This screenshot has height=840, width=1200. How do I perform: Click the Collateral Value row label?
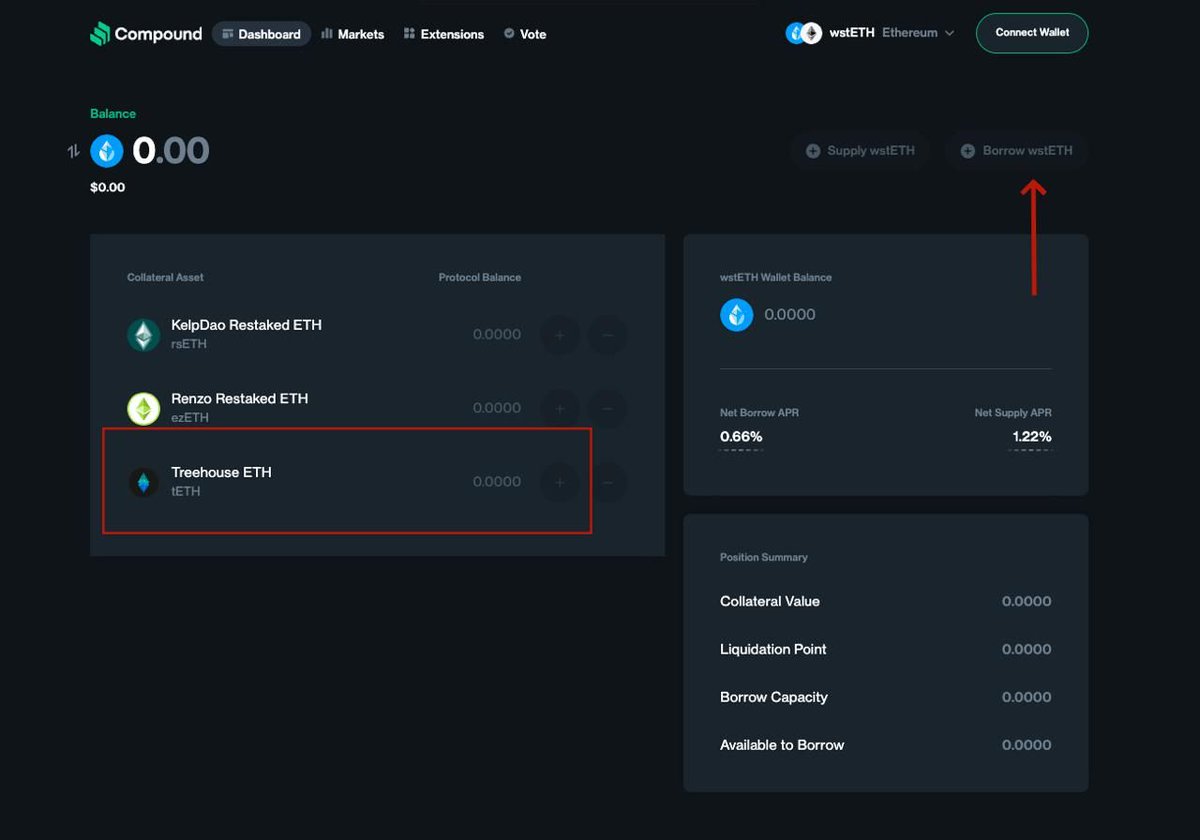[x=770, y=601]
